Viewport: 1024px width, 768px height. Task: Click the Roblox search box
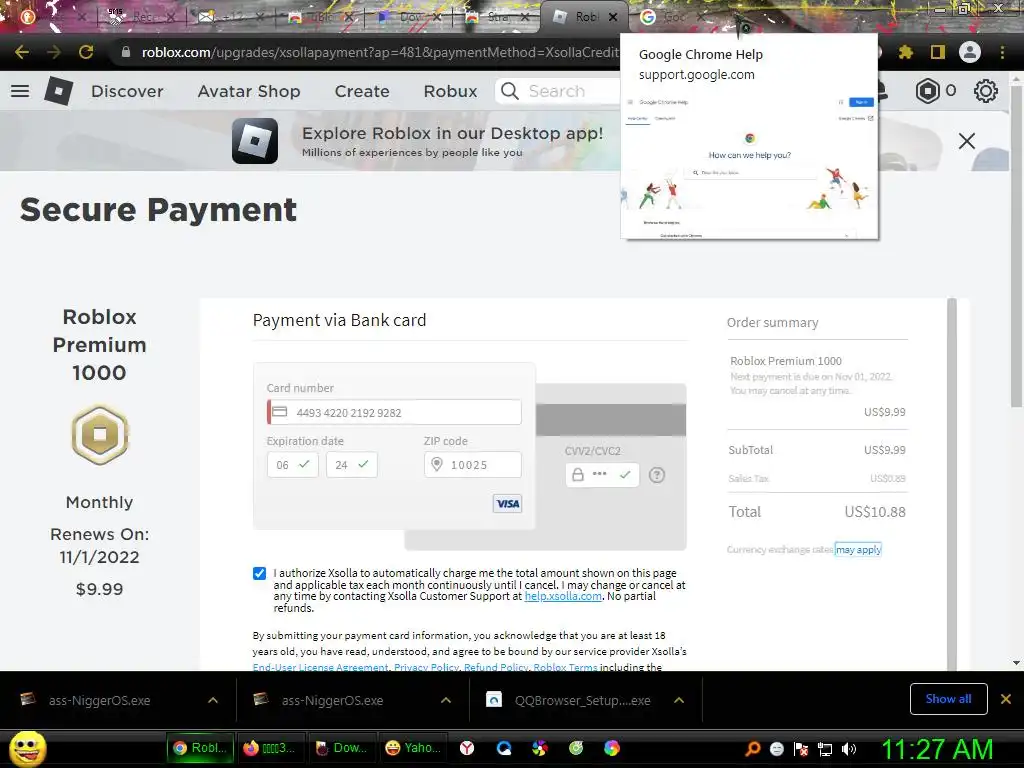point(558,91)
